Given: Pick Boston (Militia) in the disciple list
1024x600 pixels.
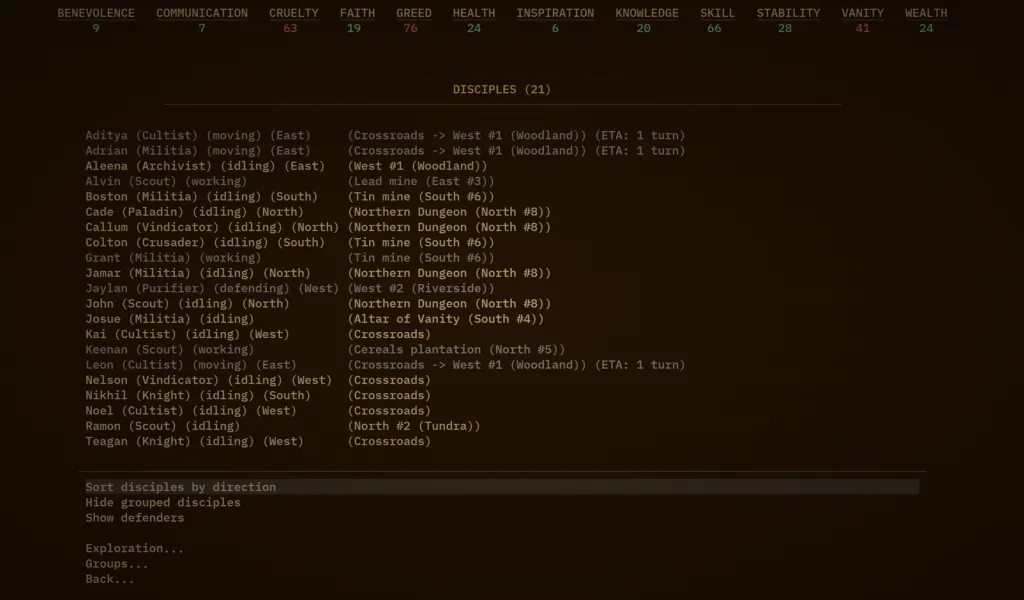Looking at the screenshot, I should (290, 197).
